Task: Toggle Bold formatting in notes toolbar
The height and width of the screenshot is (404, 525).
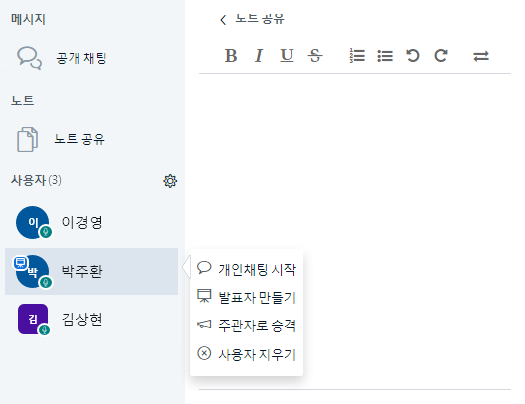Action: tap(231, 56)
